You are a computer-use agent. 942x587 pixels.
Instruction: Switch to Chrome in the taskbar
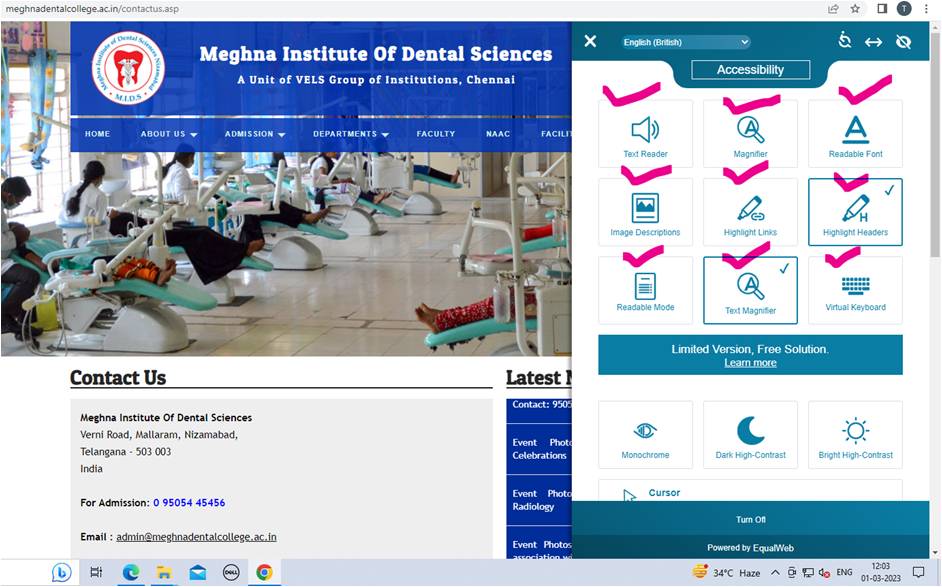264,573
